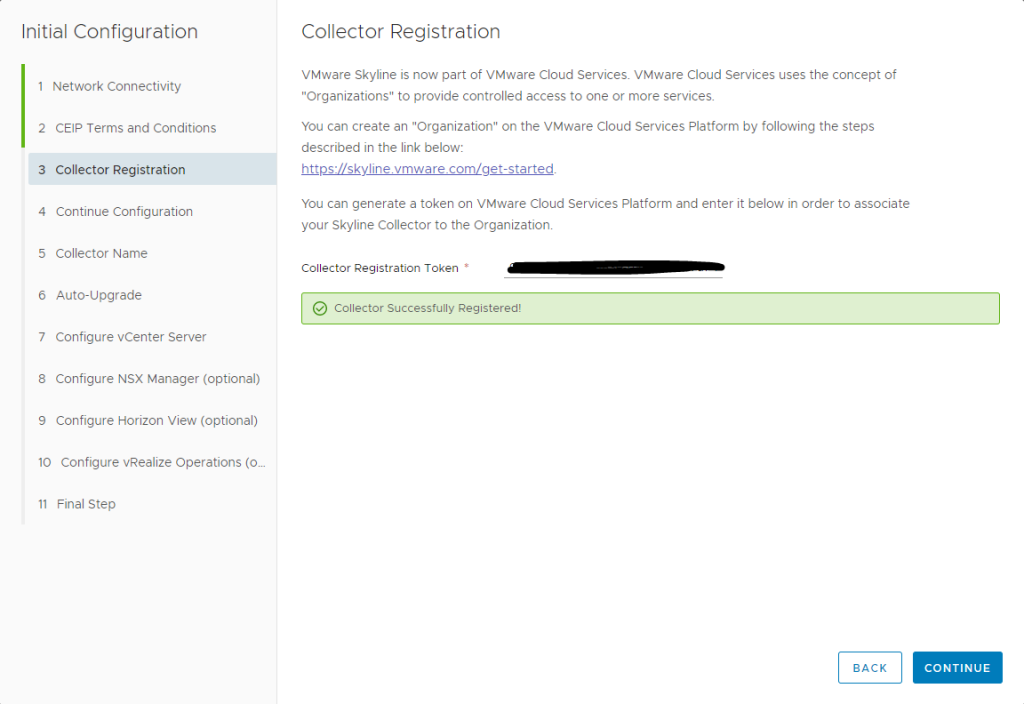Click the Continue button
This screenshot has height=704, width=1024.
click(957, 667)
